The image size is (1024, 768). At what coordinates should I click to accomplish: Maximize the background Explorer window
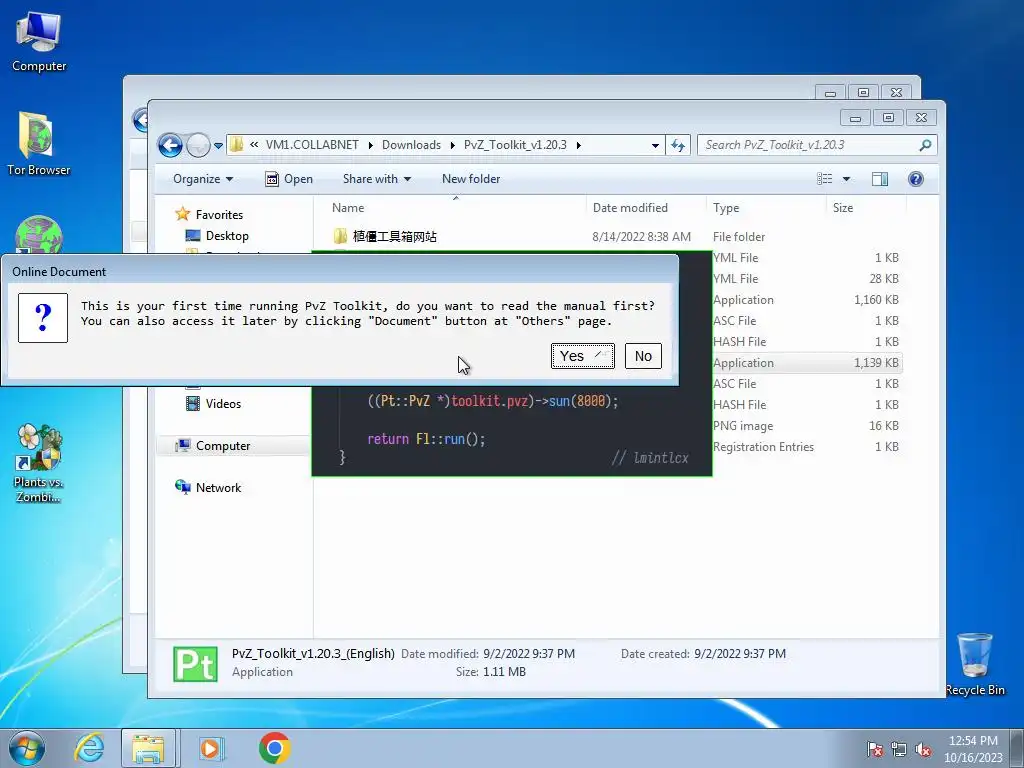[x=863, y=93]
